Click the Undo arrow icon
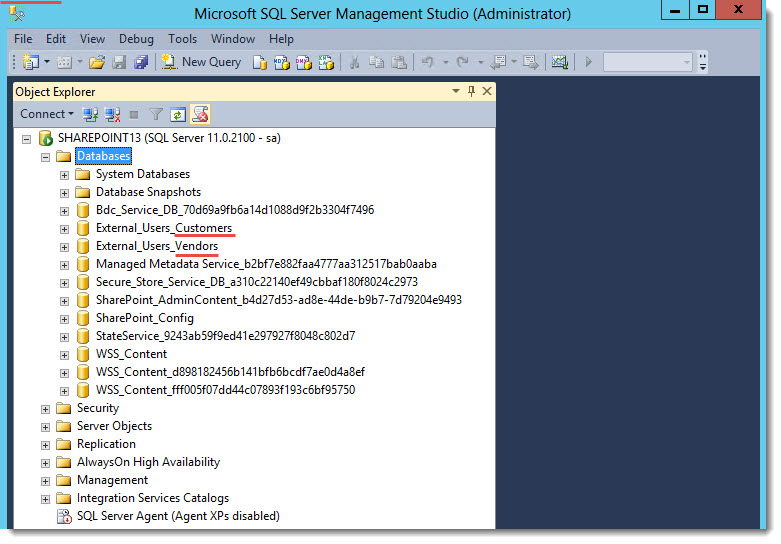781x544 pixels. (x=428, y=62)
